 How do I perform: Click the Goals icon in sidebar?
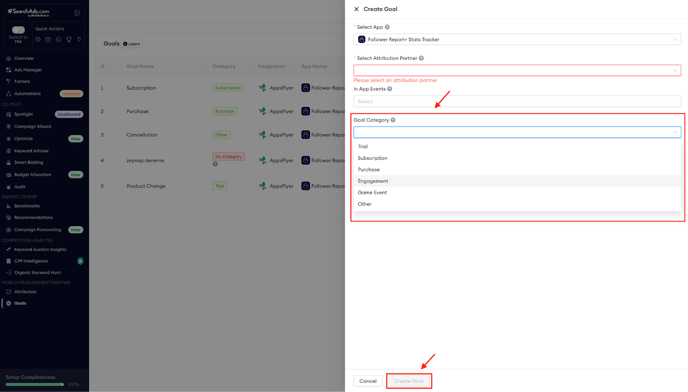8,303
